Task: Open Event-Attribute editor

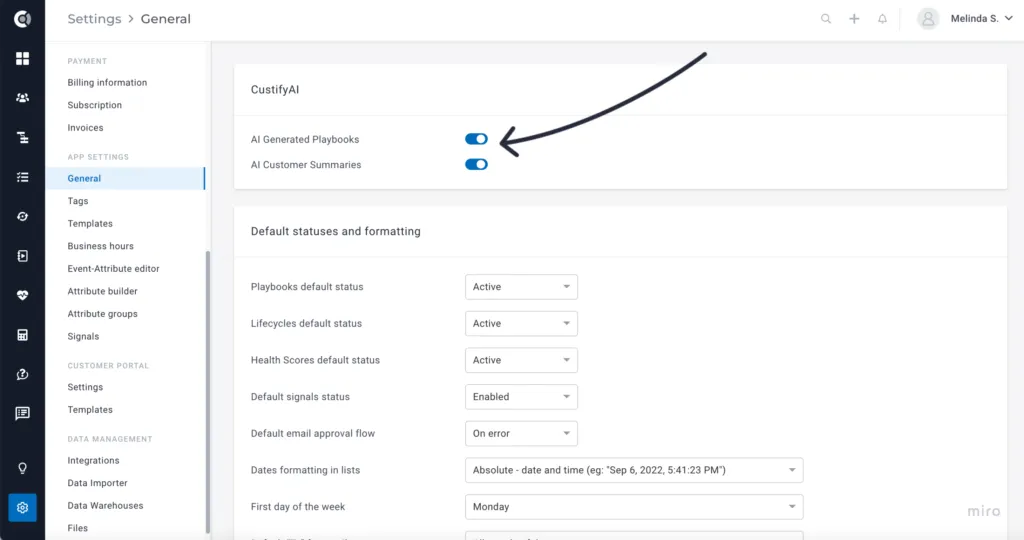Action: pos(114,268)
